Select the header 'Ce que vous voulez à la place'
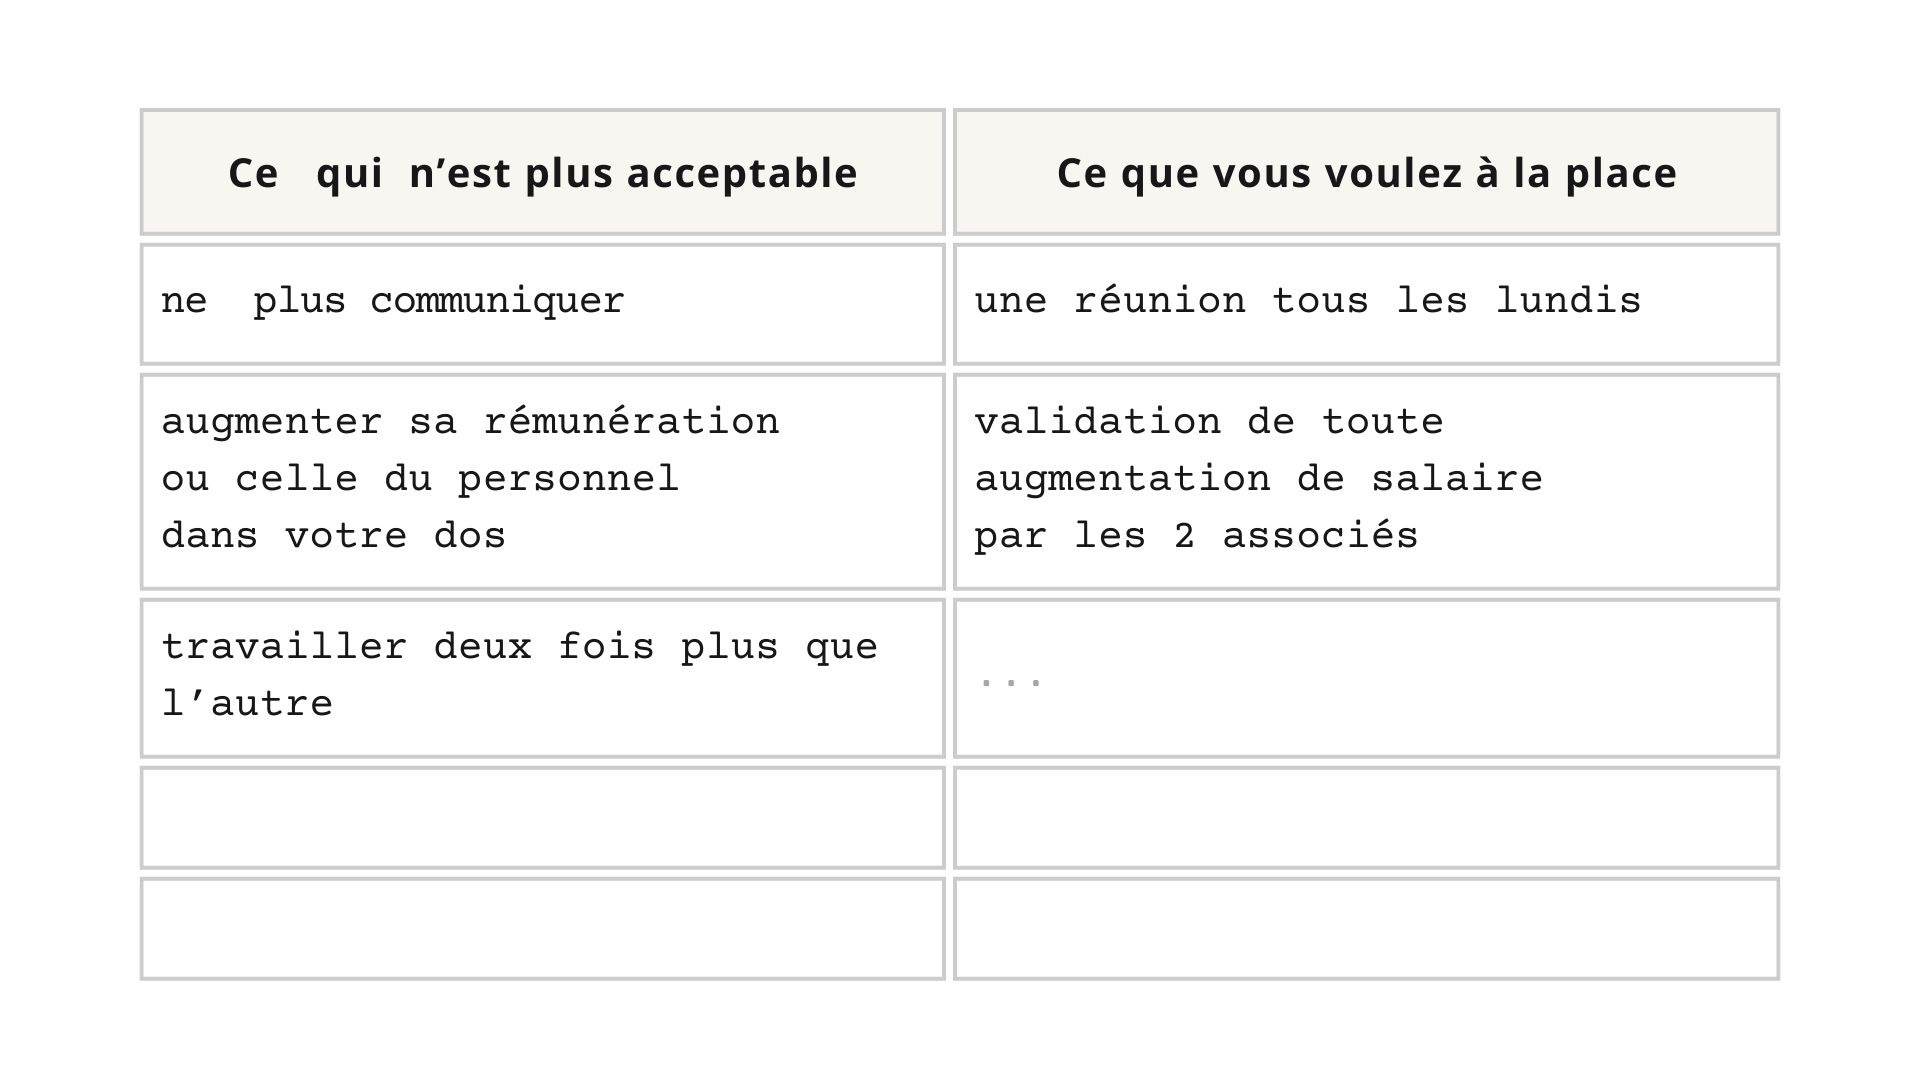 1366,172
